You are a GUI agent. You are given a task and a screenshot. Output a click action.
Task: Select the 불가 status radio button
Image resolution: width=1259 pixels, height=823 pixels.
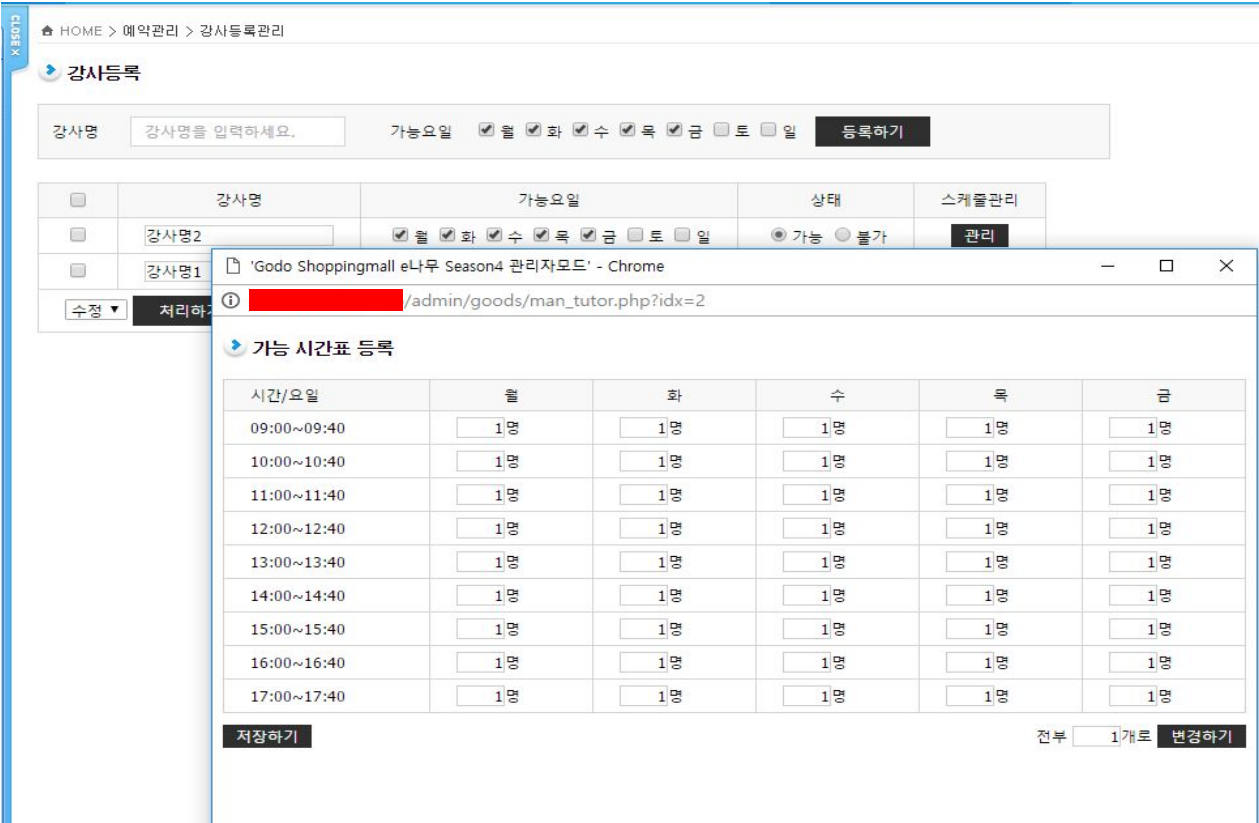coord(842,236)
